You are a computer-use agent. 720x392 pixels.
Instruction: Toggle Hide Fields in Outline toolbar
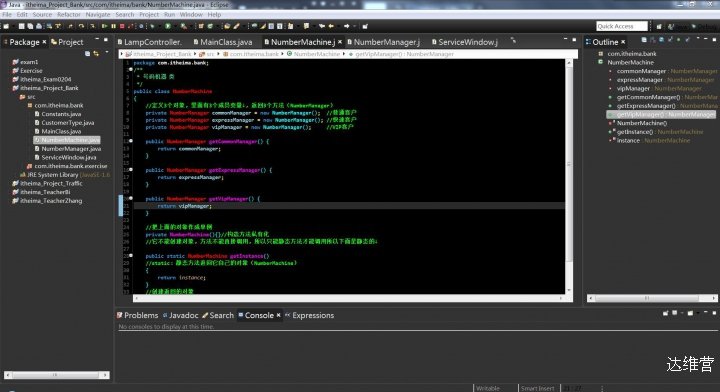point(661,40)
